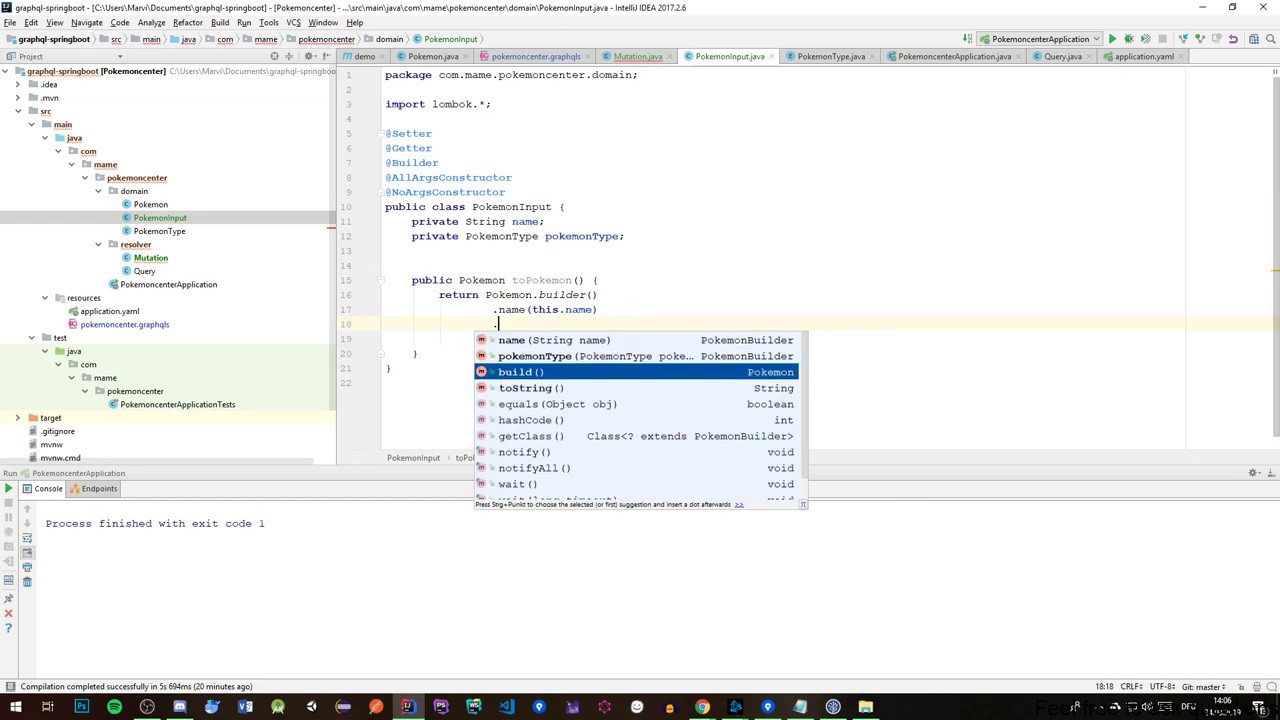Collapse the resources folder
This screenshot has width=1280, height=720.
click(x=45, y=298)
